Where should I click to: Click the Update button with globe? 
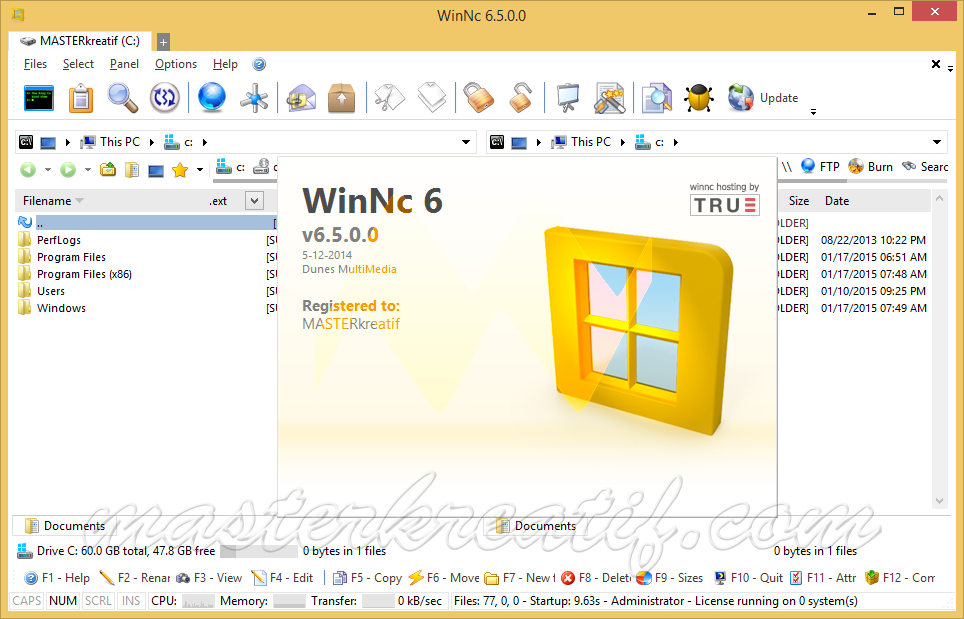(x=762, y=98)
